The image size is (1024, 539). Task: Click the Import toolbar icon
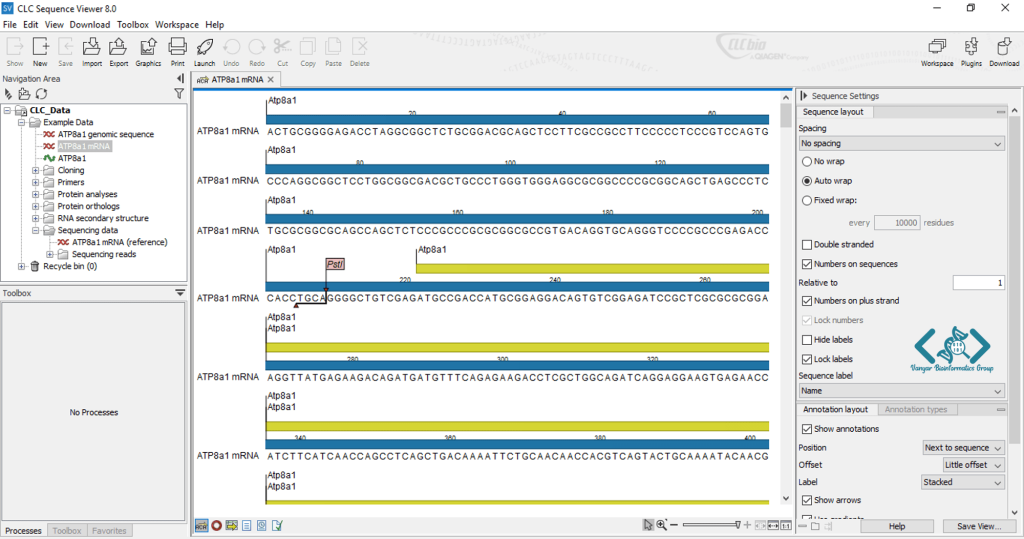click(x=91, y=52)
